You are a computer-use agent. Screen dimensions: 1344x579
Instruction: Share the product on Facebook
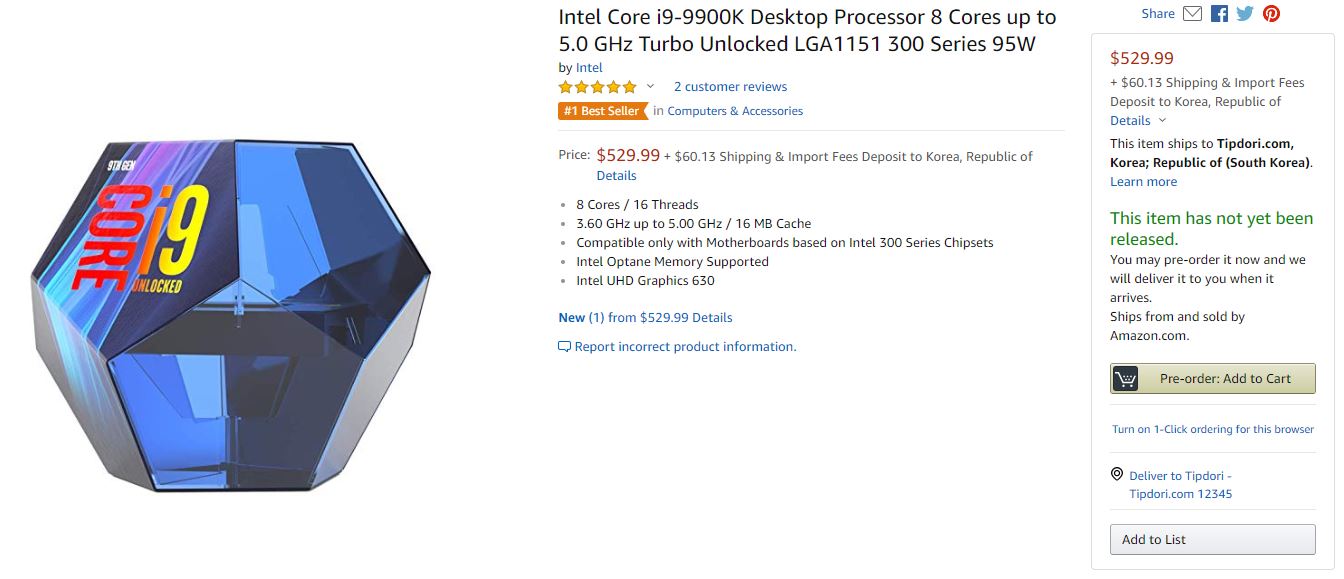pos(1219,14)
